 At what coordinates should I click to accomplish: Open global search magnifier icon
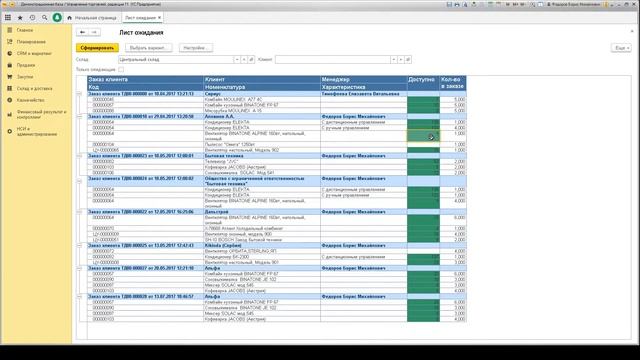[x=44, y=18]
